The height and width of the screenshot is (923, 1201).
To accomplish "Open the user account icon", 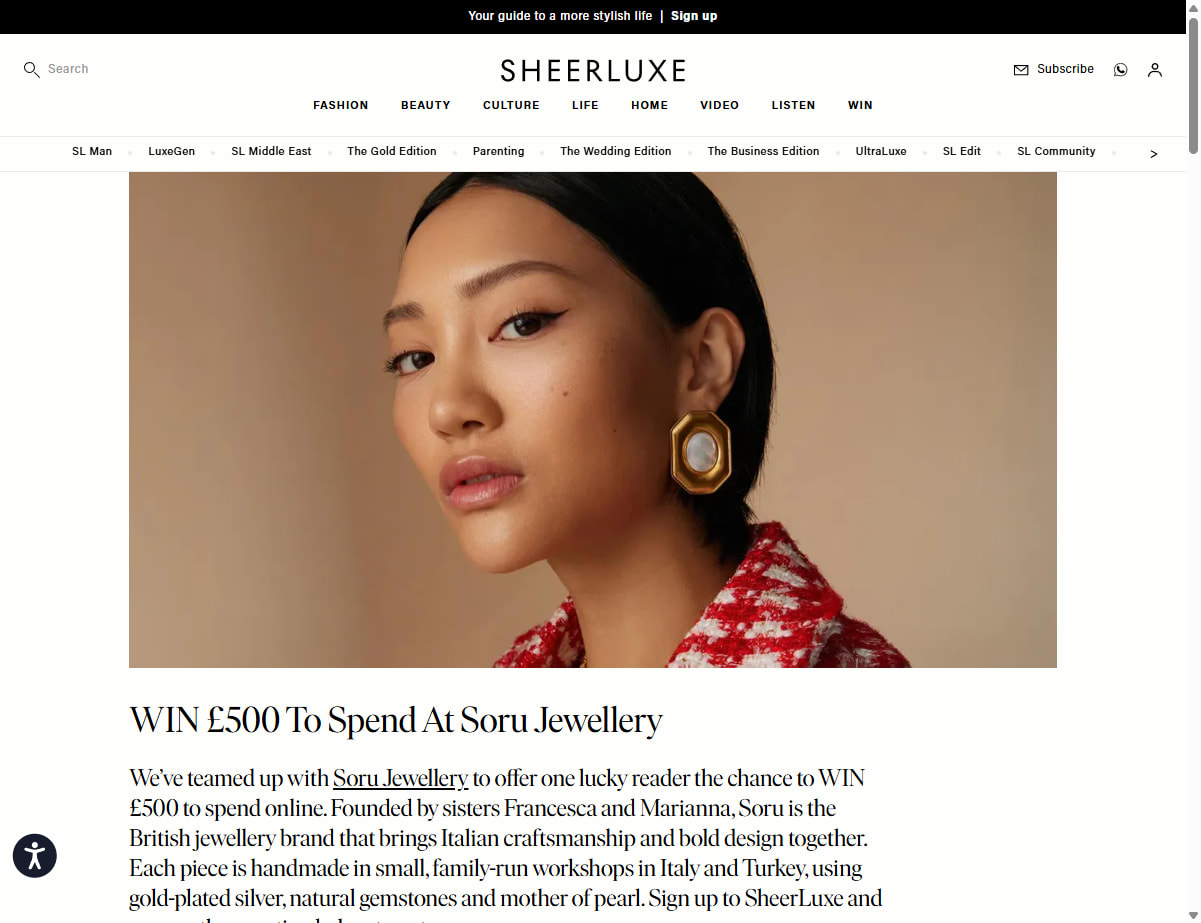I will tap(1154, 70).
